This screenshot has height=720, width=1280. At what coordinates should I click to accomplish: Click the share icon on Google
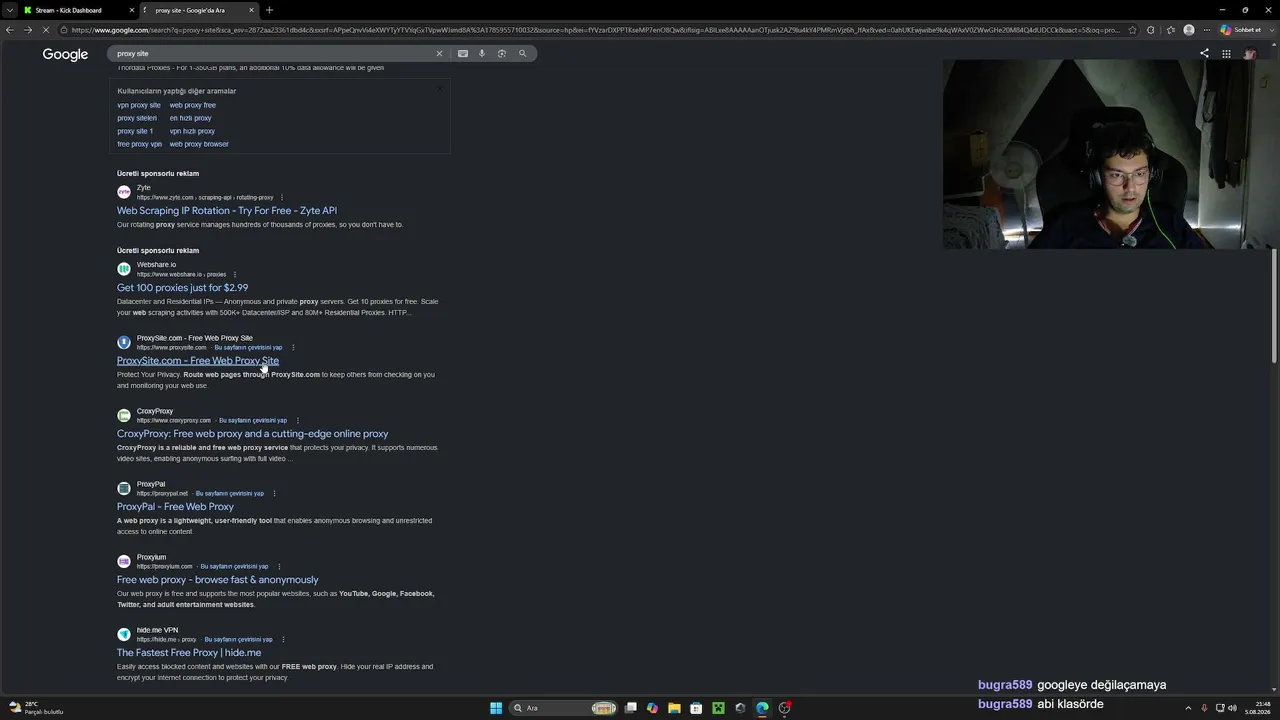tap(1204, 54)
